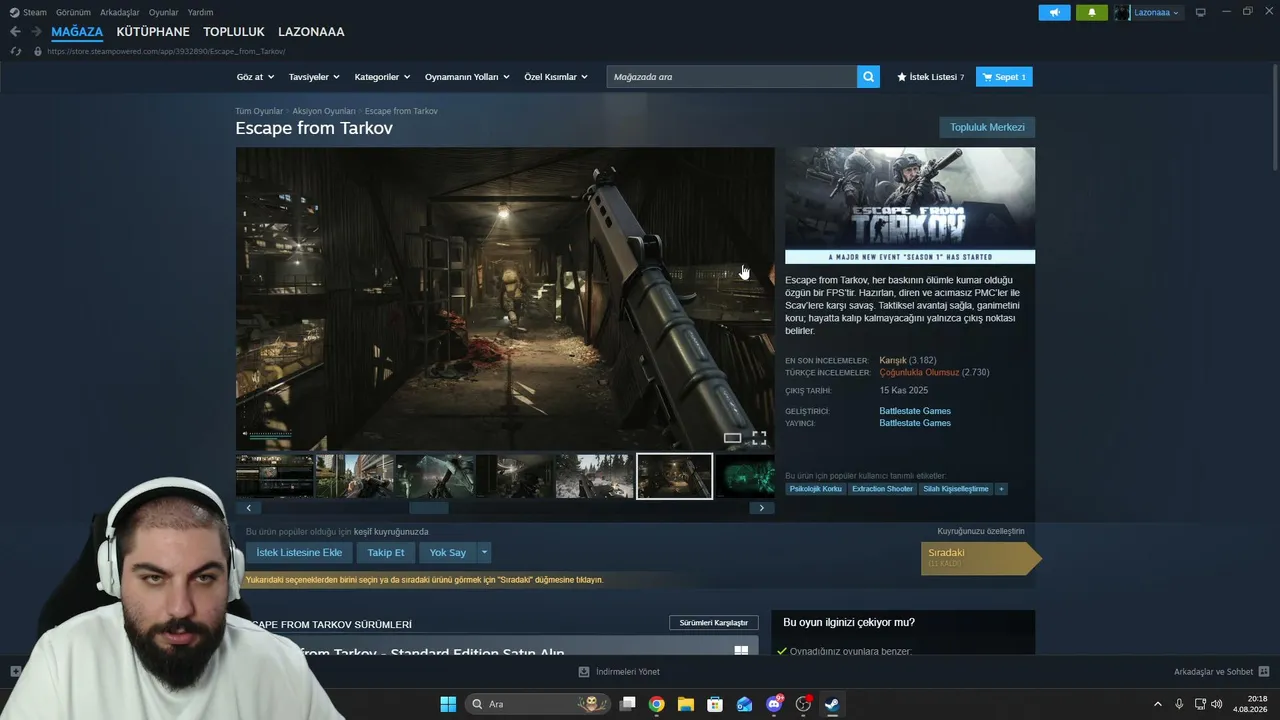Click the Topluluk Merkezi button
This screenshot has height=720, width=1280.
click(987, 127)
